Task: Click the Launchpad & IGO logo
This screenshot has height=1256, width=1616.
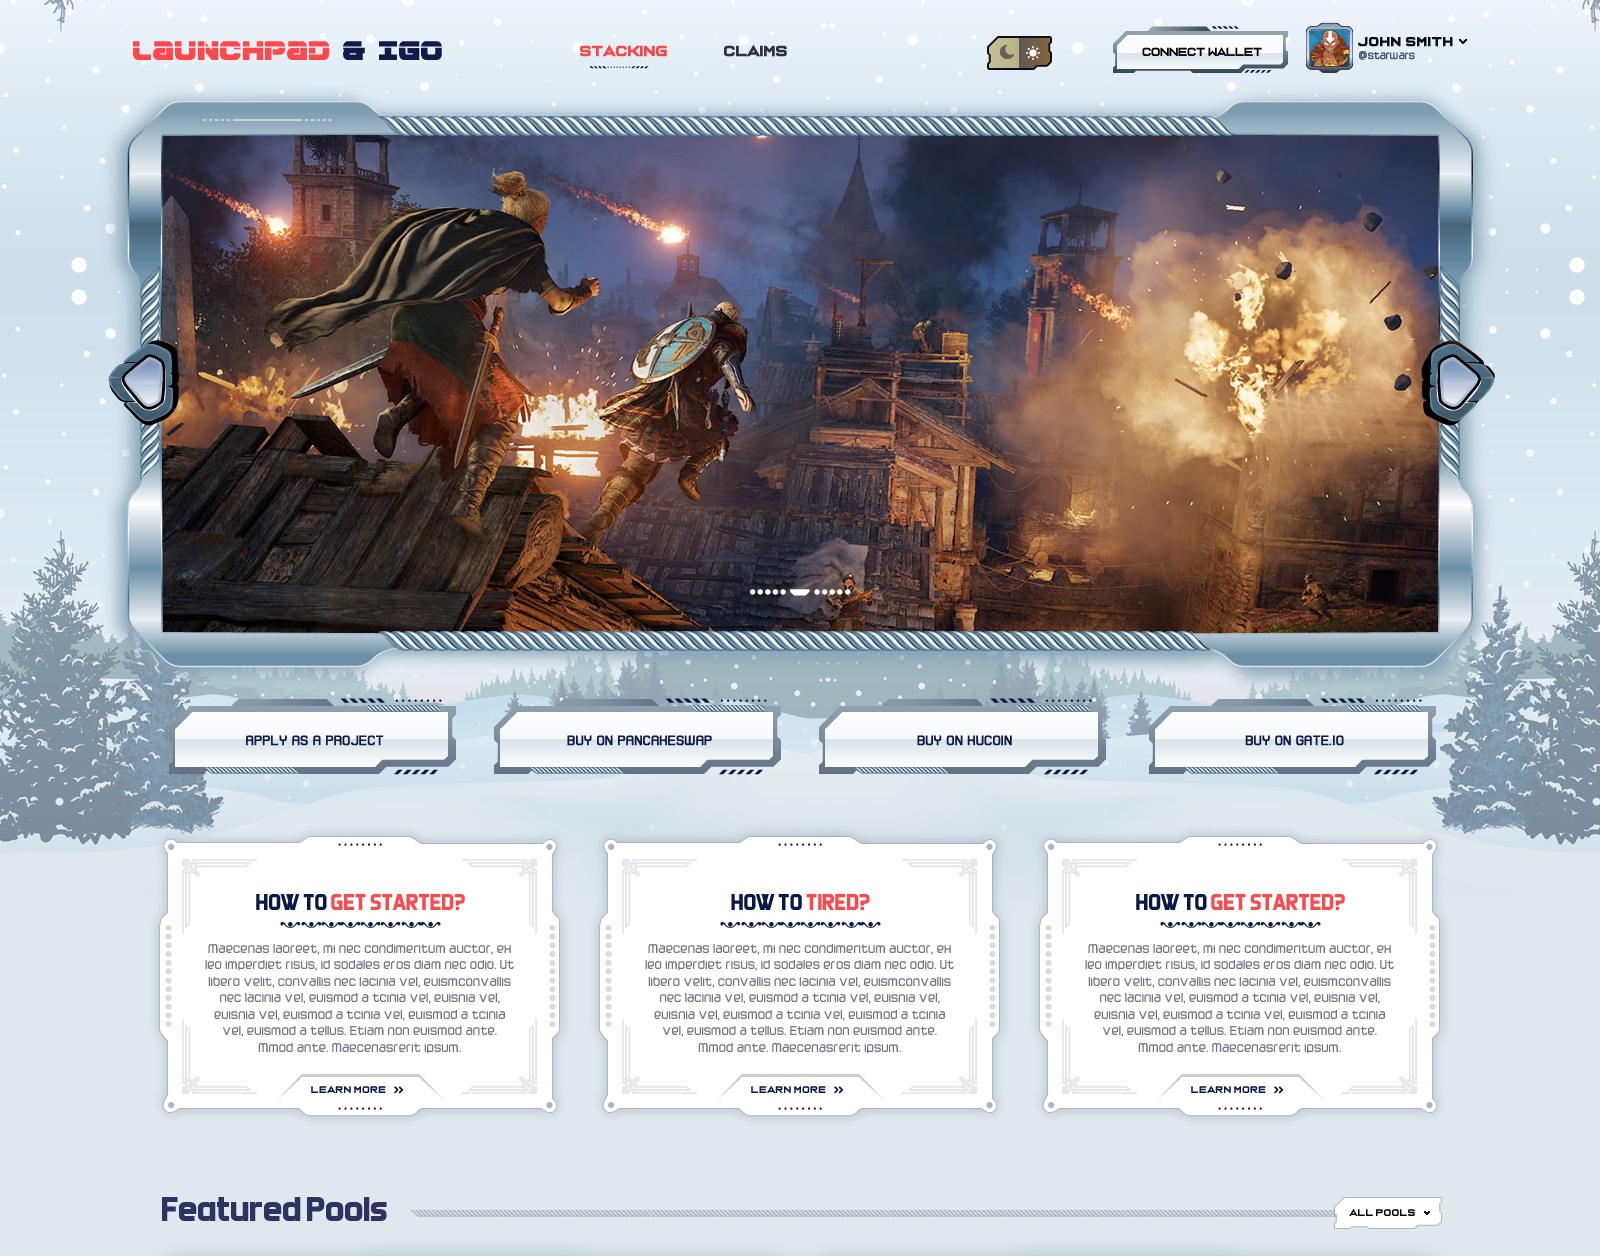Action: click(x=287, y=51)
